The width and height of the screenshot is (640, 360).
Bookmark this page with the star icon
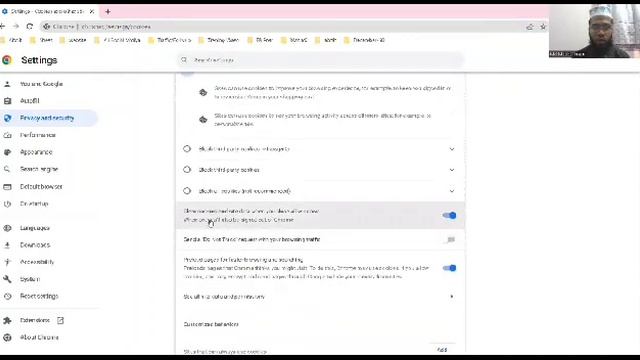click(x=543, y=27)
